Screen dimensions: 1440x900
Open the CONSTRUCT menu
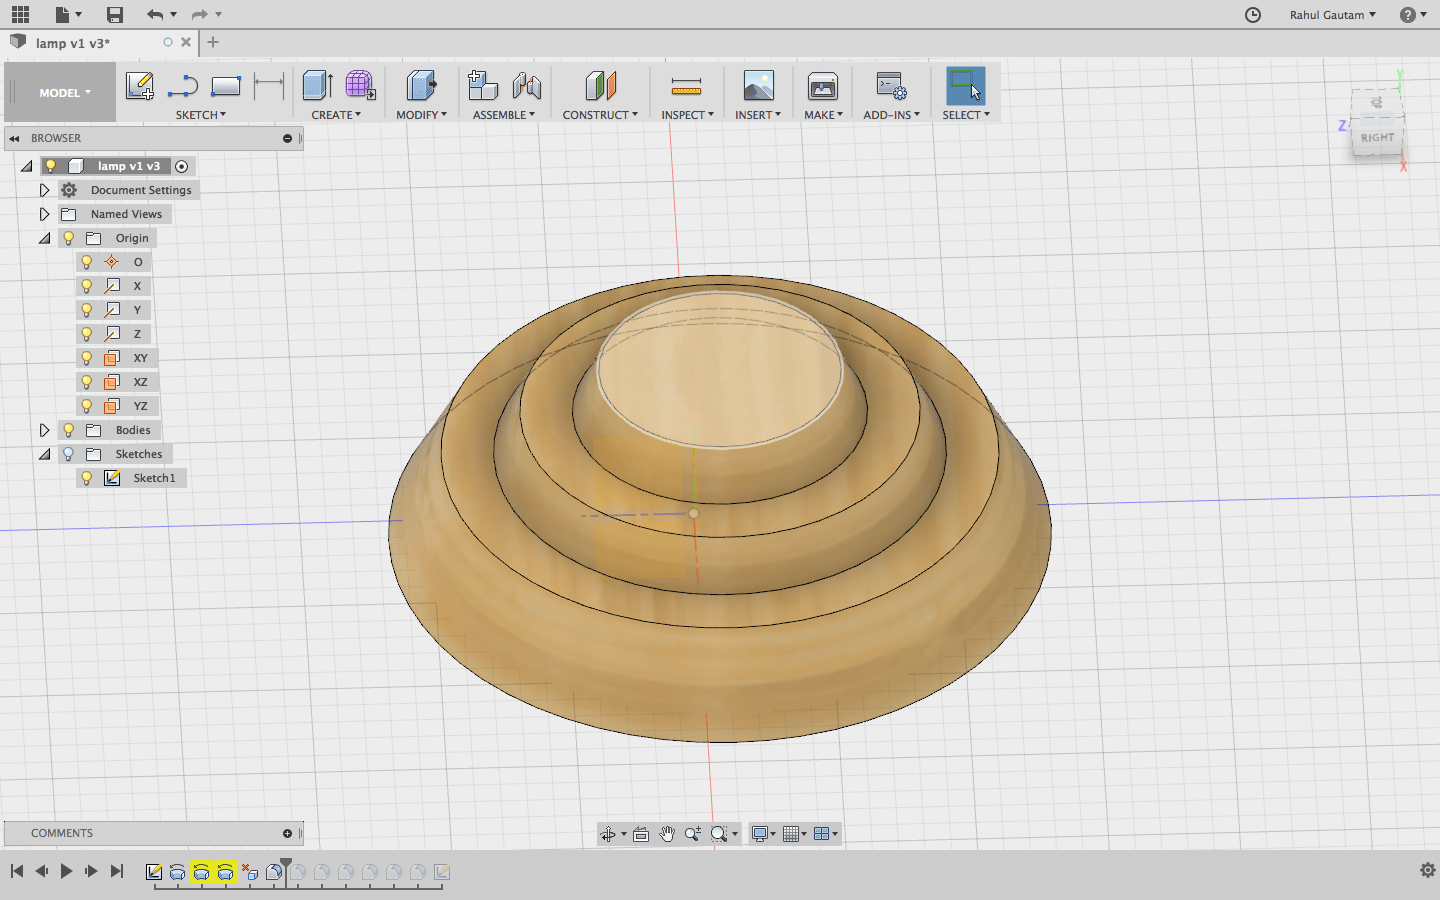coord(600,115)
